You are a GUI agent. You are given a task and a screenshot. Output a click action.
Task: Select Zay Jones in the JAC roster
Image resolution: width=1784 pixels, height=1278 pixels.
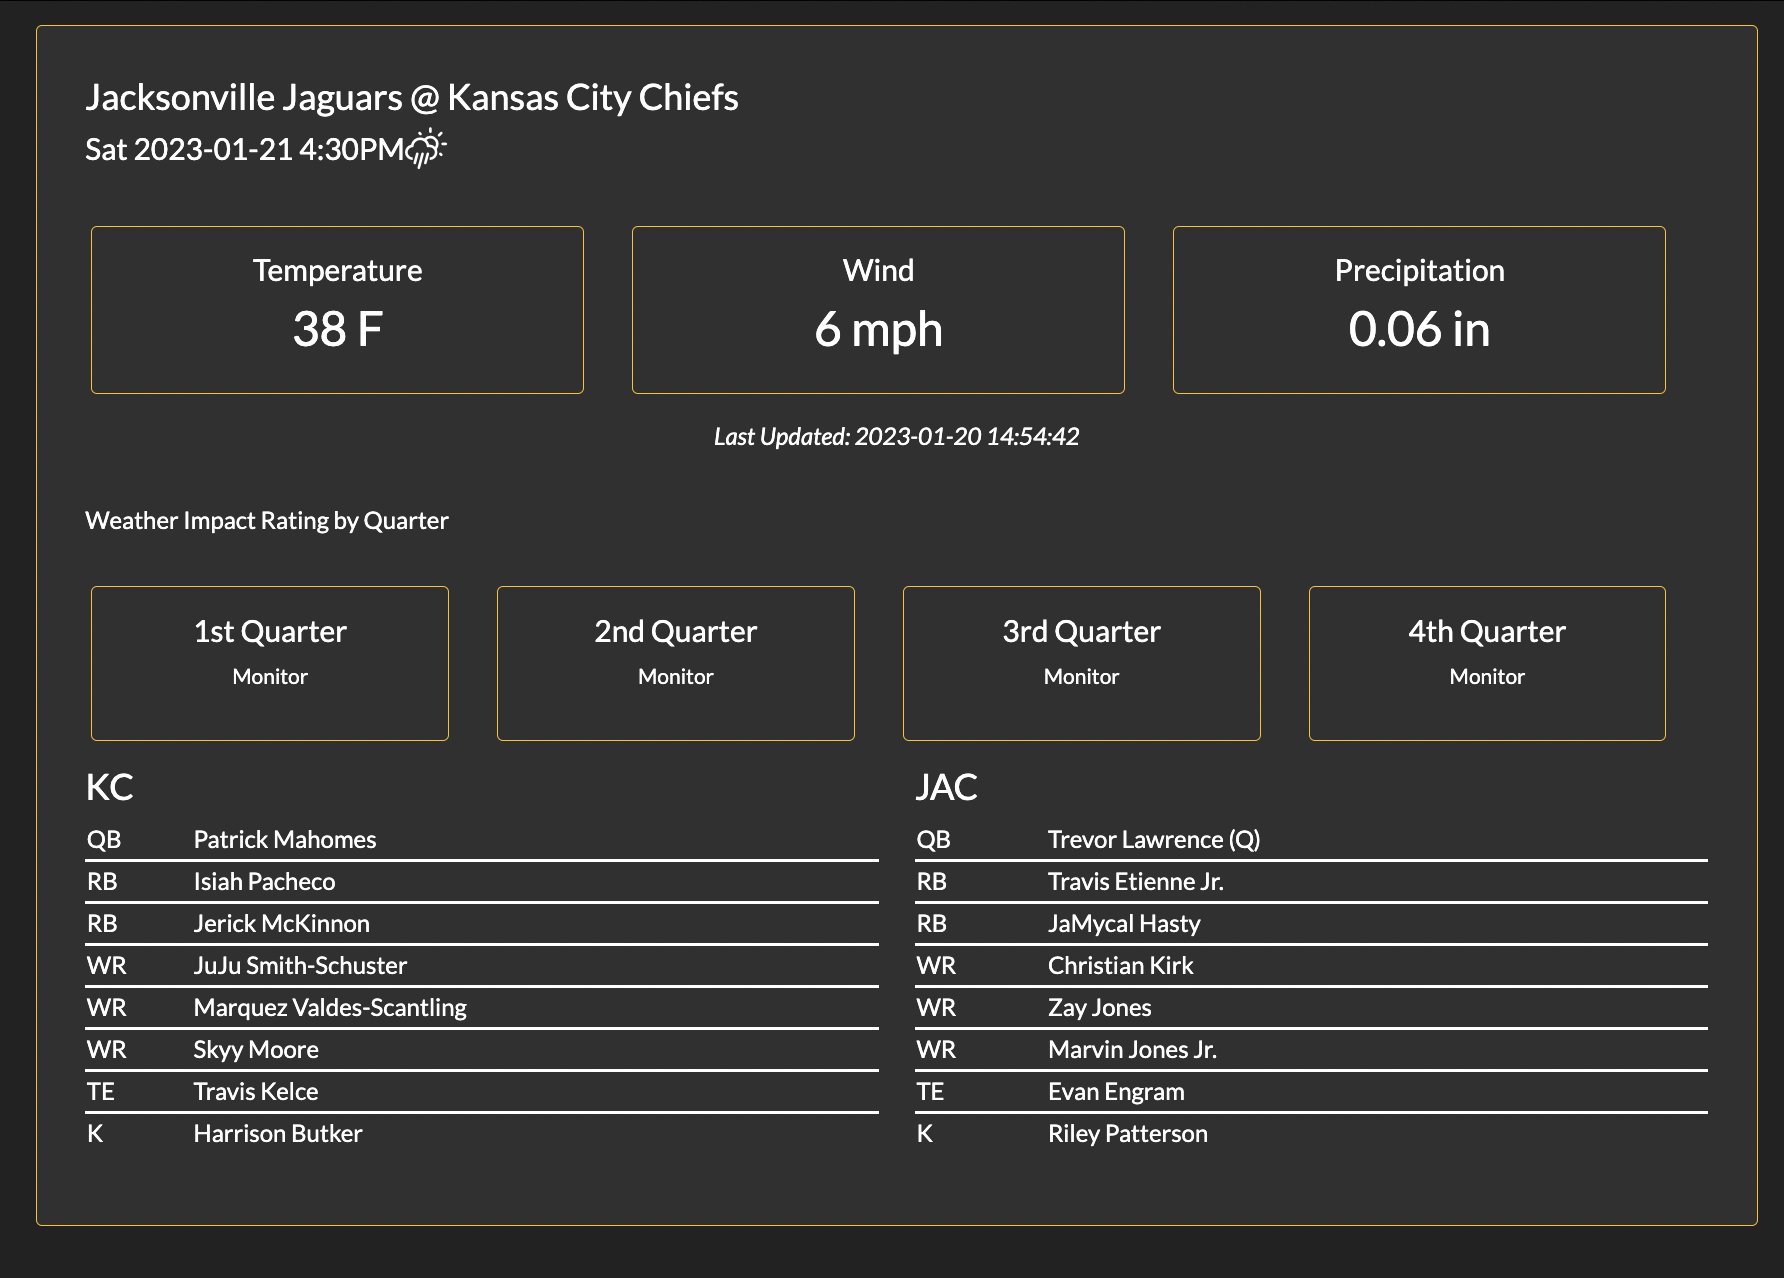tap(1100, 1007)
